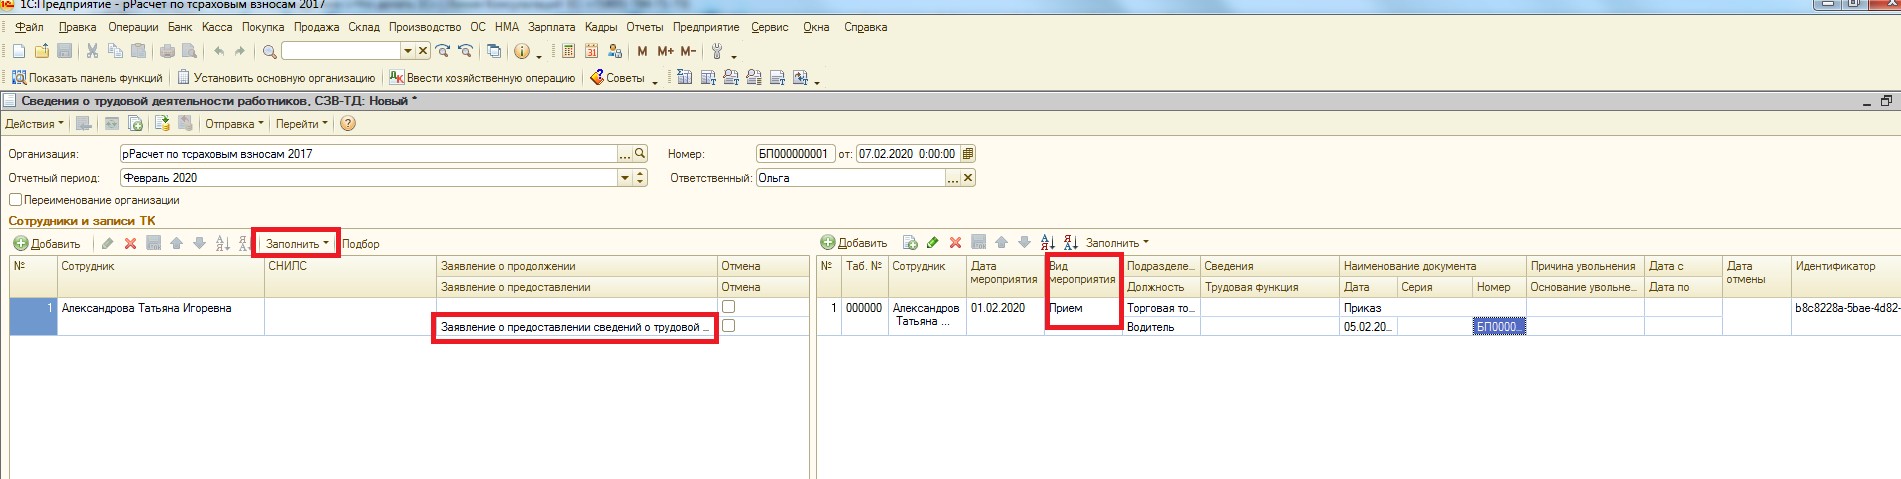Viewport: 1901px width, 479px height.
Task: Step the reporting period with spinner arrows
Action: (641, 178)
